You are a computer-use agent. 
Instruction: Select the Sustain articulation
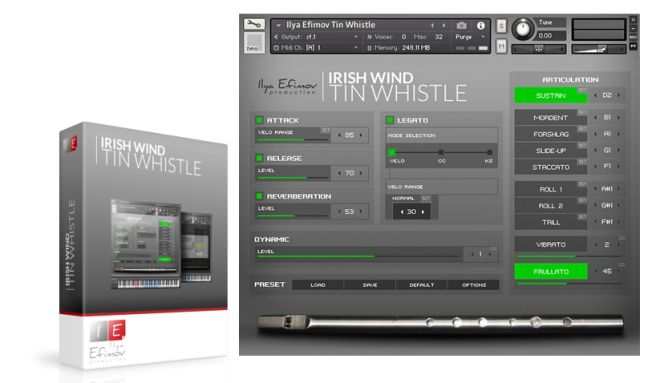click(551, 96)
